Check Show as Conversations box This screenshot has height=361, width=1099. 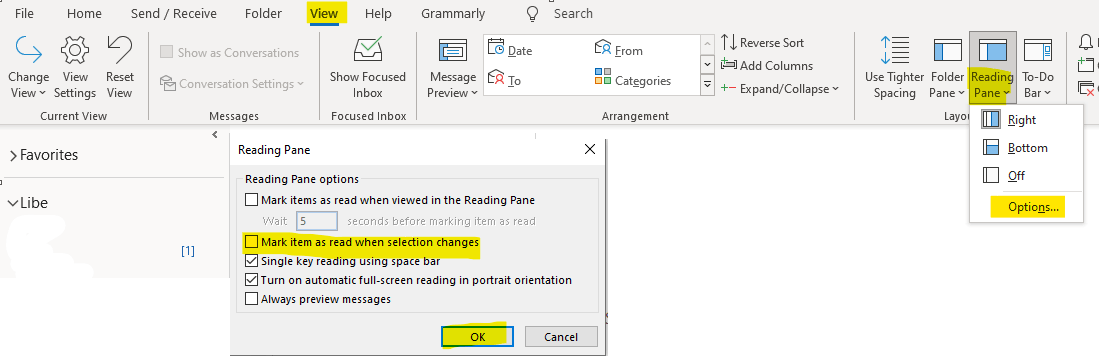(166, 53)
